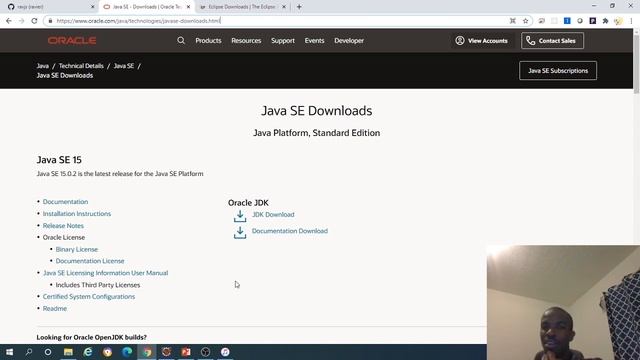Click the Contact Sales button
Screen dimensions: 640x360
pos(552,40)
